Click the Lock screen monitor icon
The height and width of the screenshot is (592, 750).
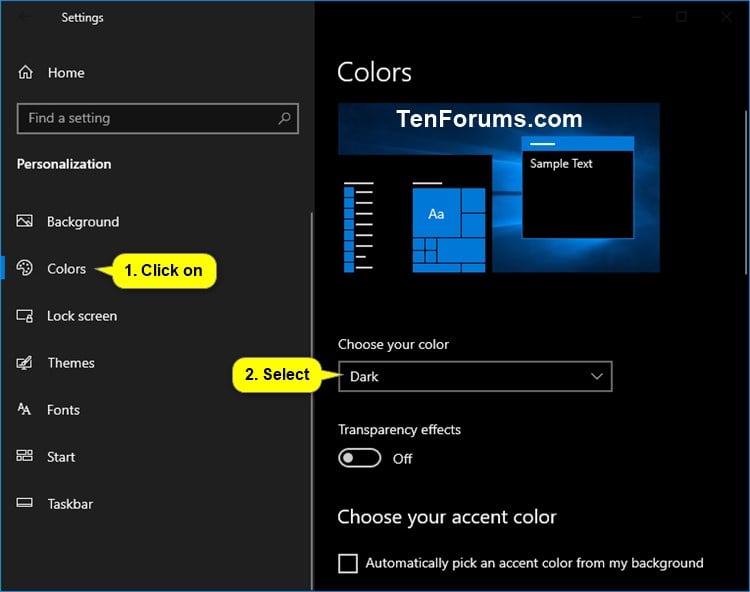24,316
